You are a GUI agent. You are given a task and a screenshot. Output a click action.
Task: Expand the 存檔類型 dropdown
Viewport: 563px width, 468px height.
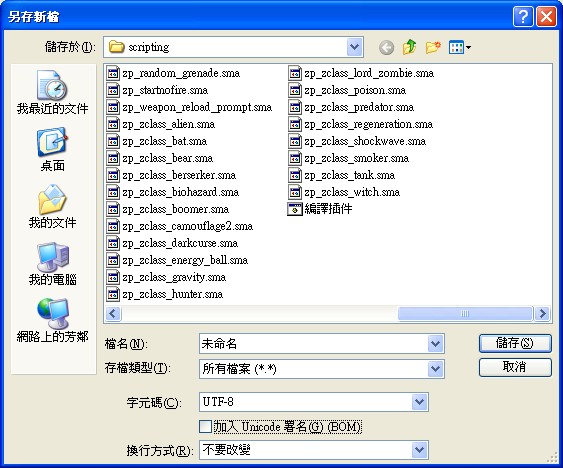(435, 369)
